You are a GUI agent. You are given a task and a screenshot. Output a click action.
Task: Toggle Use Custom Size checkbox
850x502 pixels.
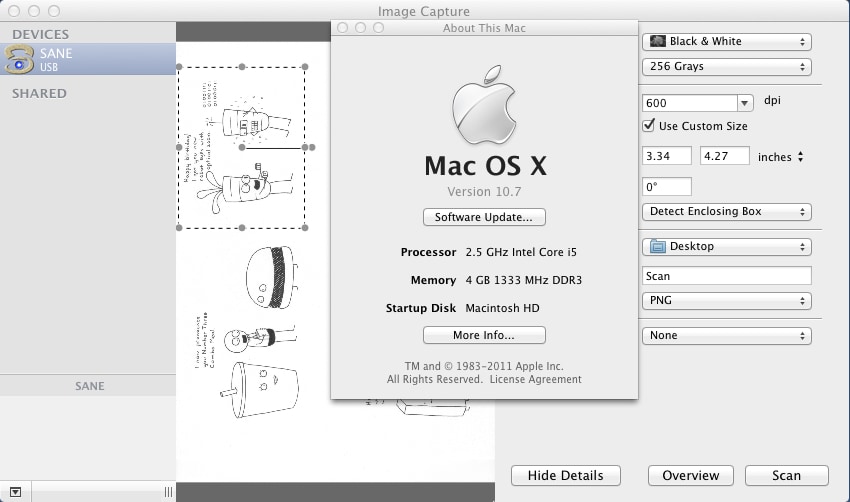tap(648, 126)
